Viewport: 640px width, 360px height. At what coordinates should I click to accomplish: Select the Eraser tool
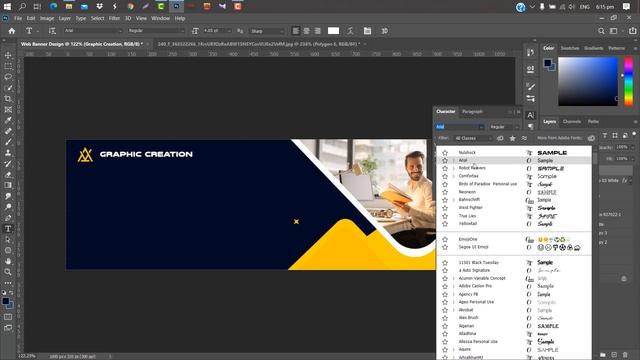(x=8, y=174)
